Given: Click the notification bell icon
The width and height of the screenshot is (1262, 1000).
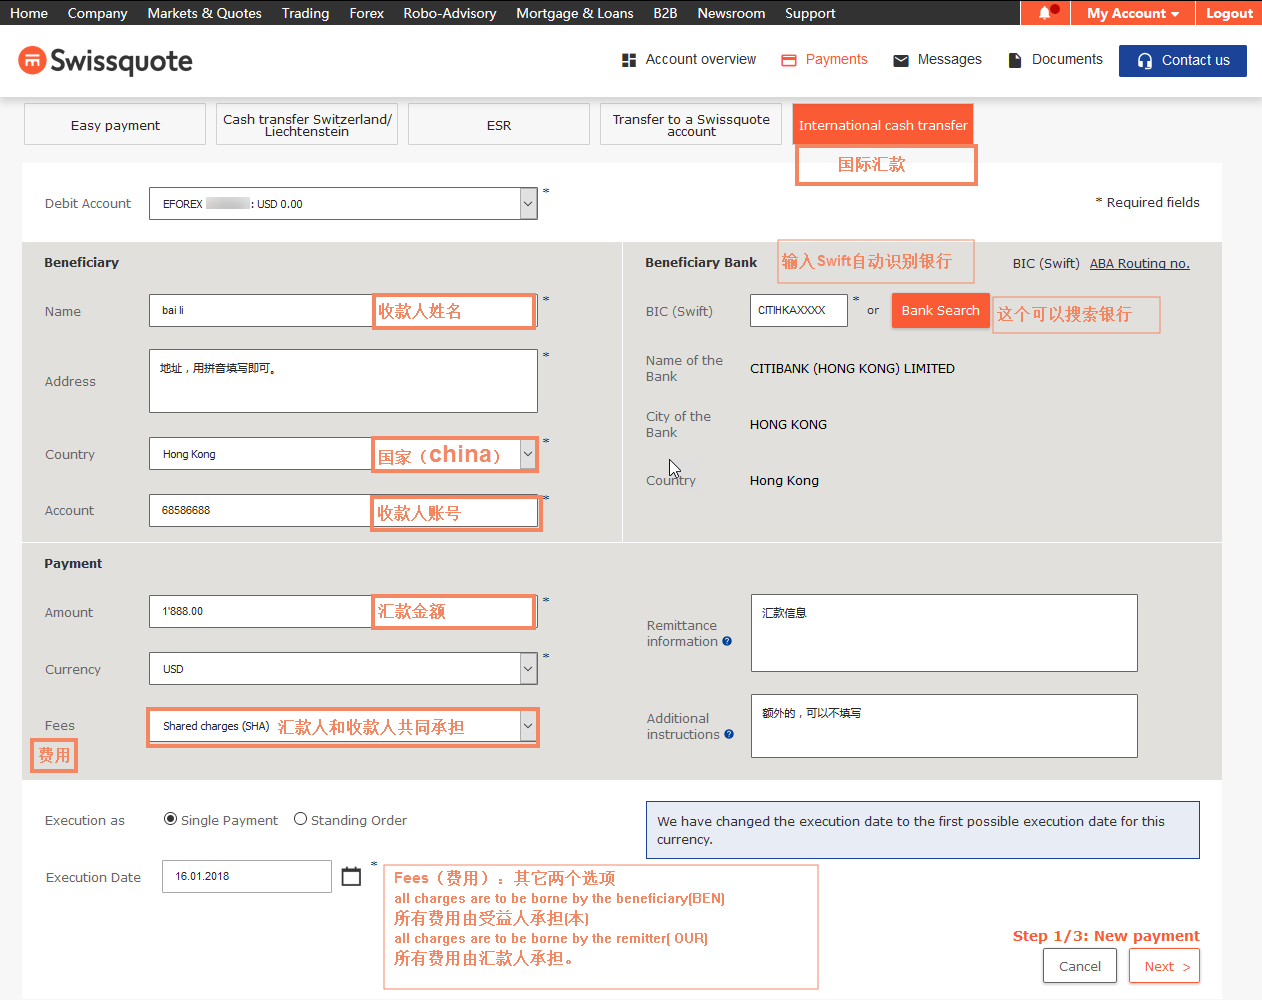Looking at the screenshot, I should [1045, 13].
